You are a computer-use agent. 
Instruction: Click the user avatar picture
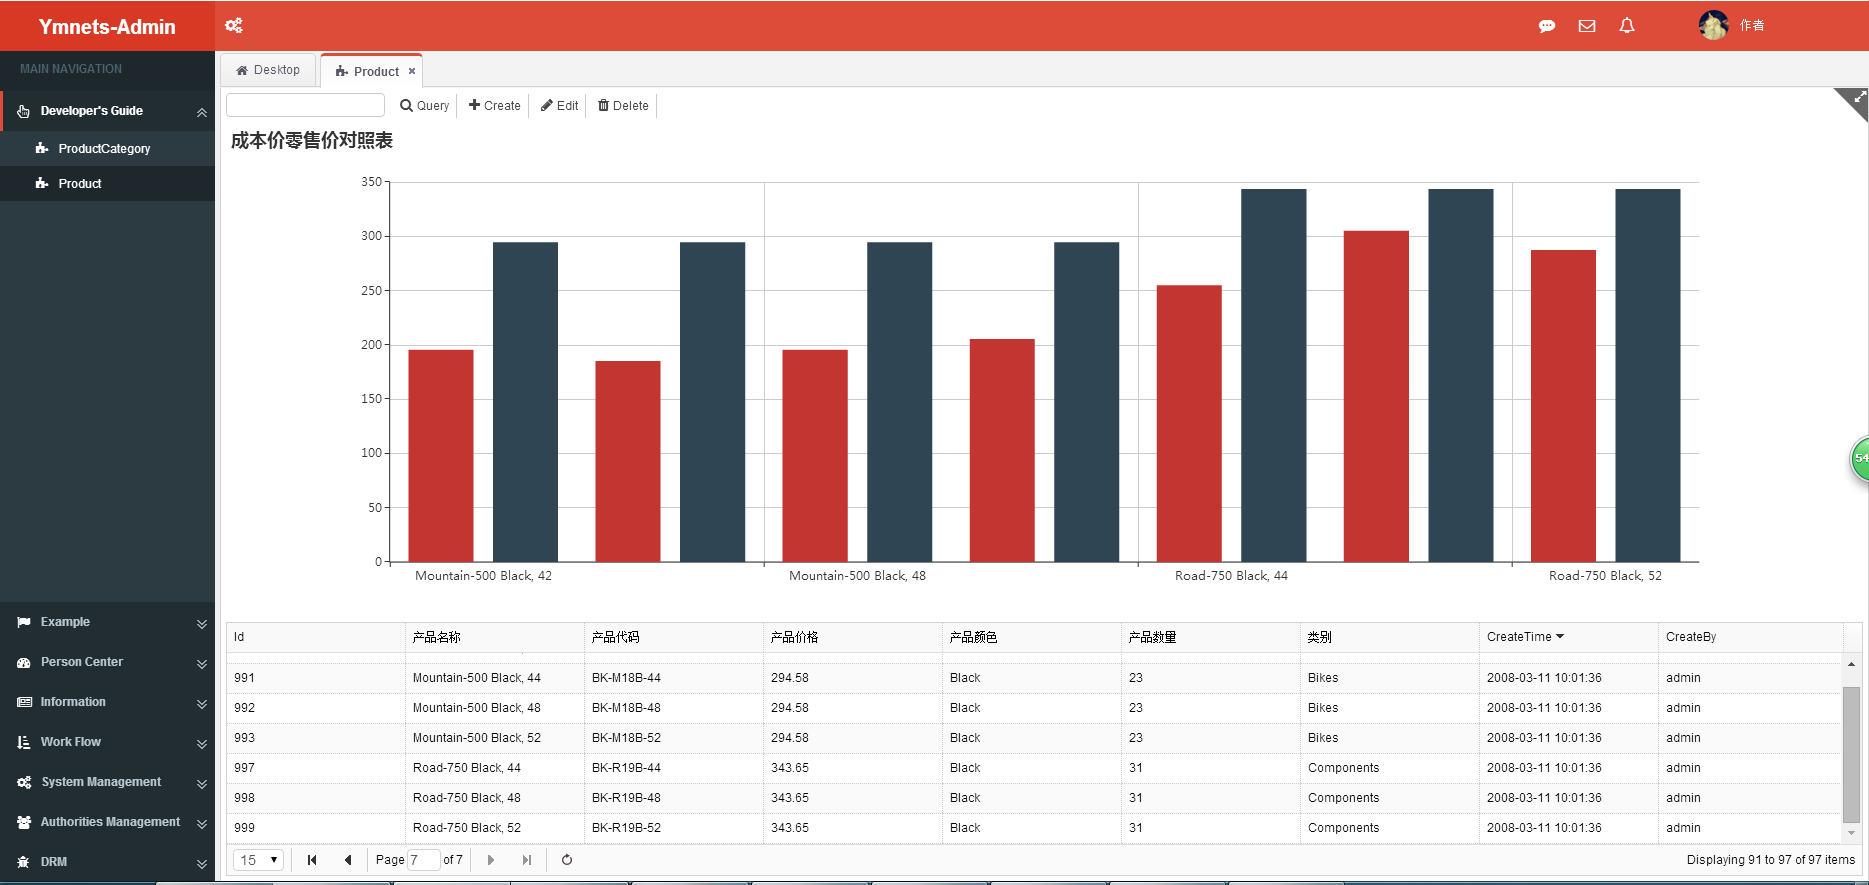1713,25
